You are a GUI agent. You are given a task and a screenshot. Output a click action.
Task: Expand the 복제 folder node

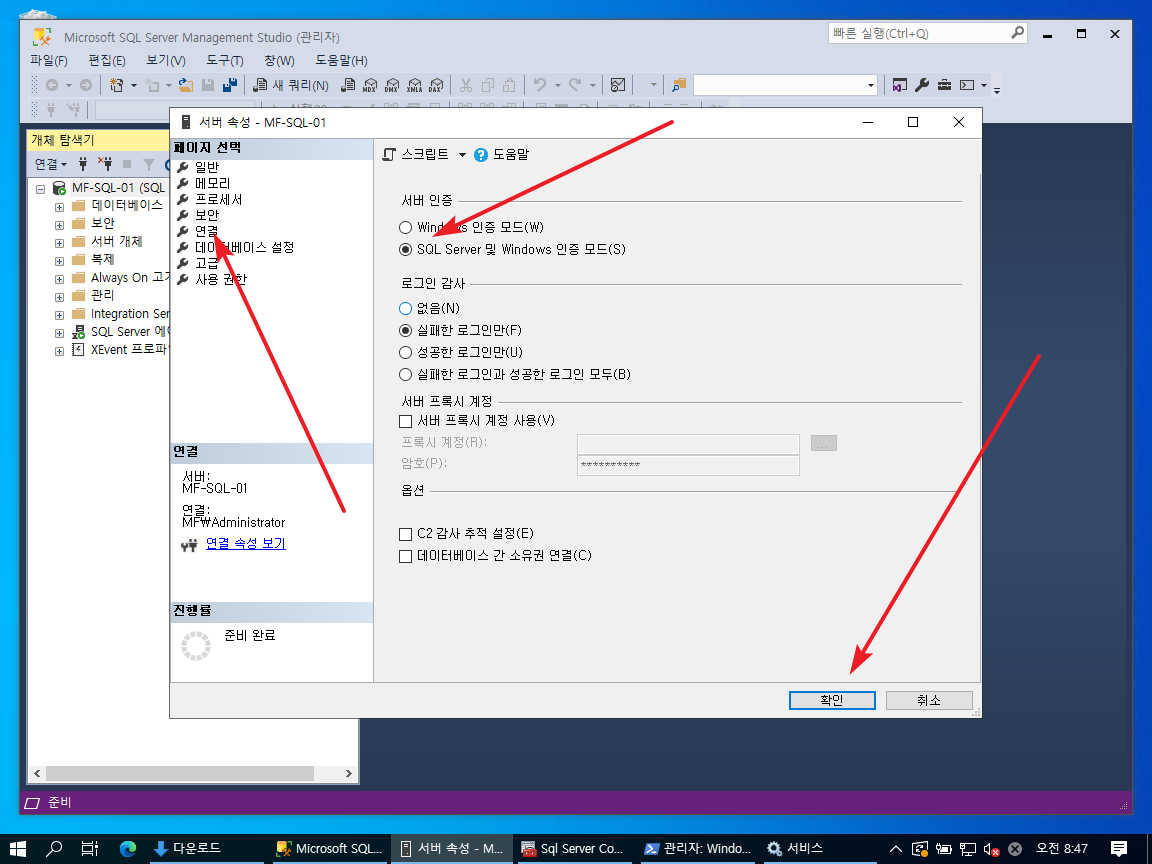[x=60, y=261]
